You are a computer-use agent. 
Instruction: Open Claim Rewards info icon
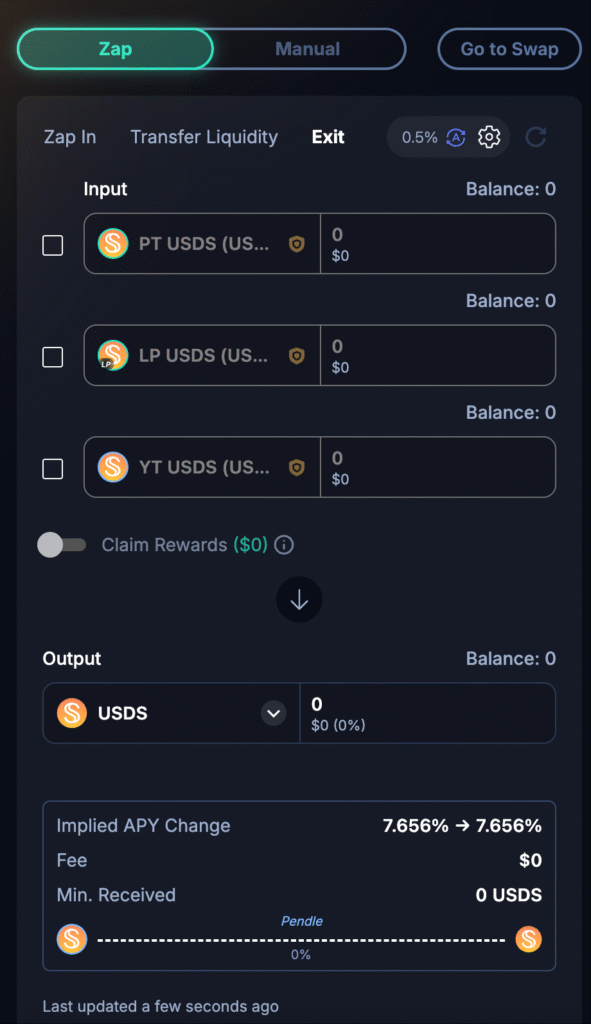click(x=284, y=545)
